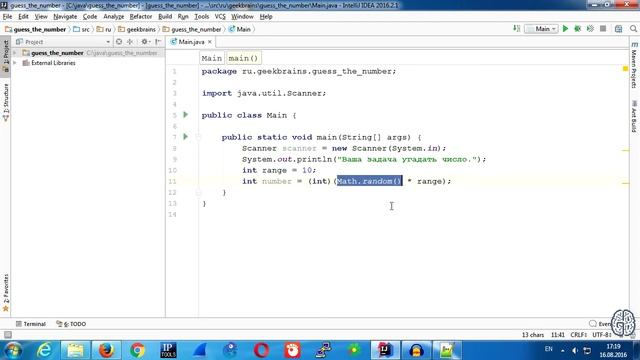This screenshot has height=360, width=640.
Task: Open the Maven Projects side tab
Action: [x=634, y=65]
